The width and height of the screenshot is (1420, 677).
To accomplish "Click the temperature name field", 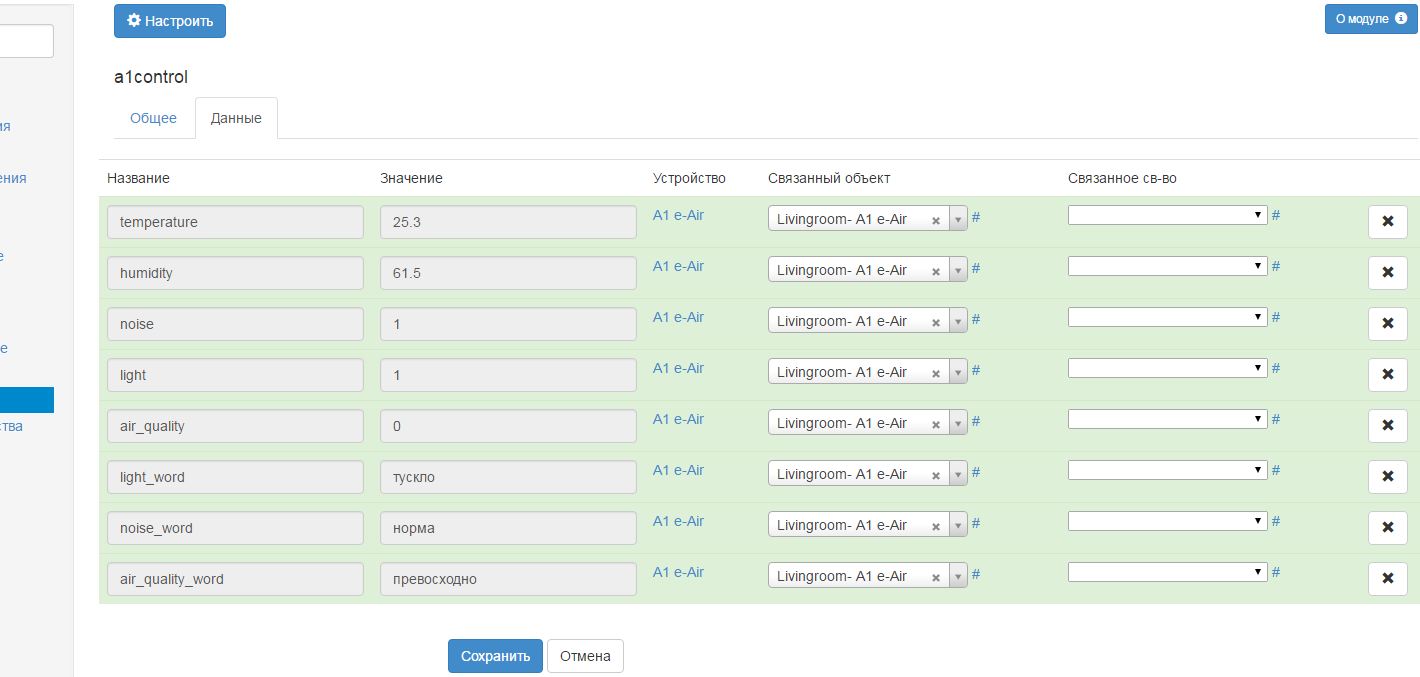I will (235, 222).
